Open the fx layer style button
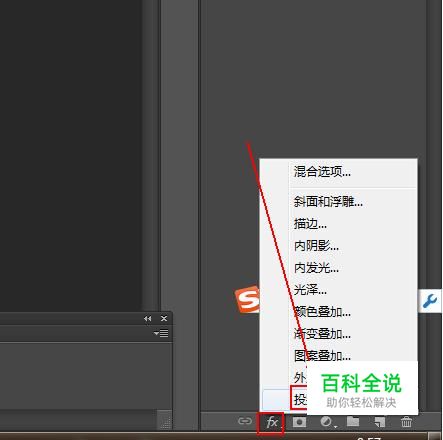 pos(272,422)
